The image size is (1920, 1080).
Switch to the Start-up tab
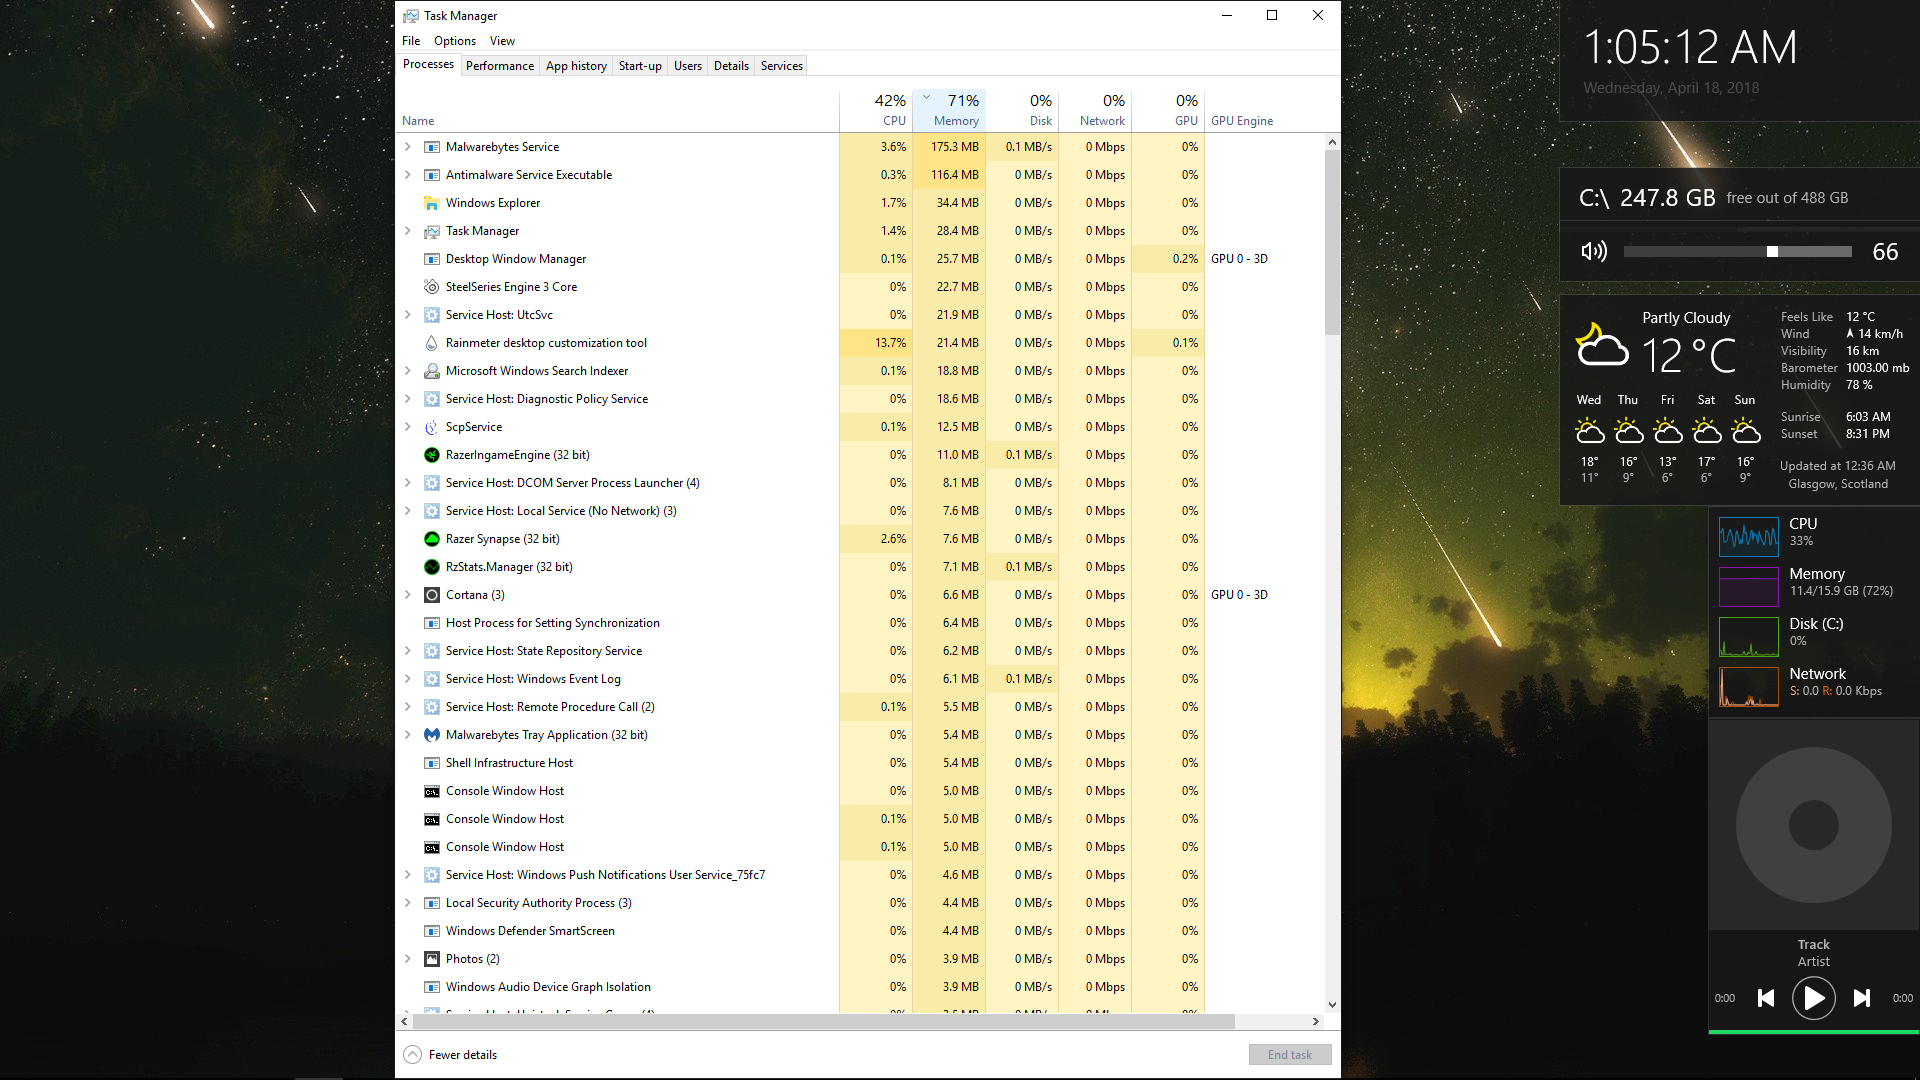(x=640, y=66)
